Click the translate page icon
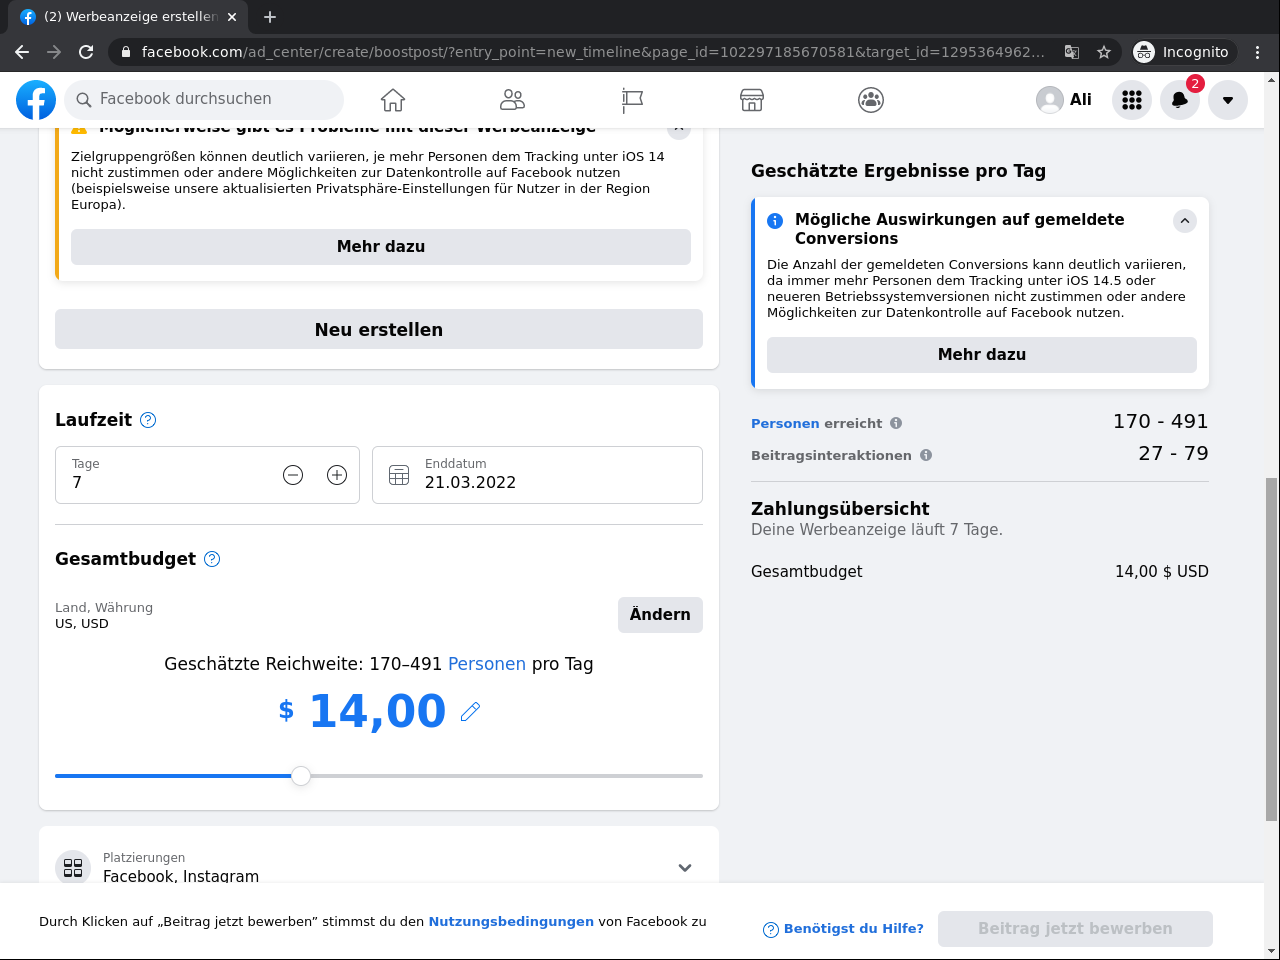Screen dimensions: 1280x960 [x=1072, y=52]
